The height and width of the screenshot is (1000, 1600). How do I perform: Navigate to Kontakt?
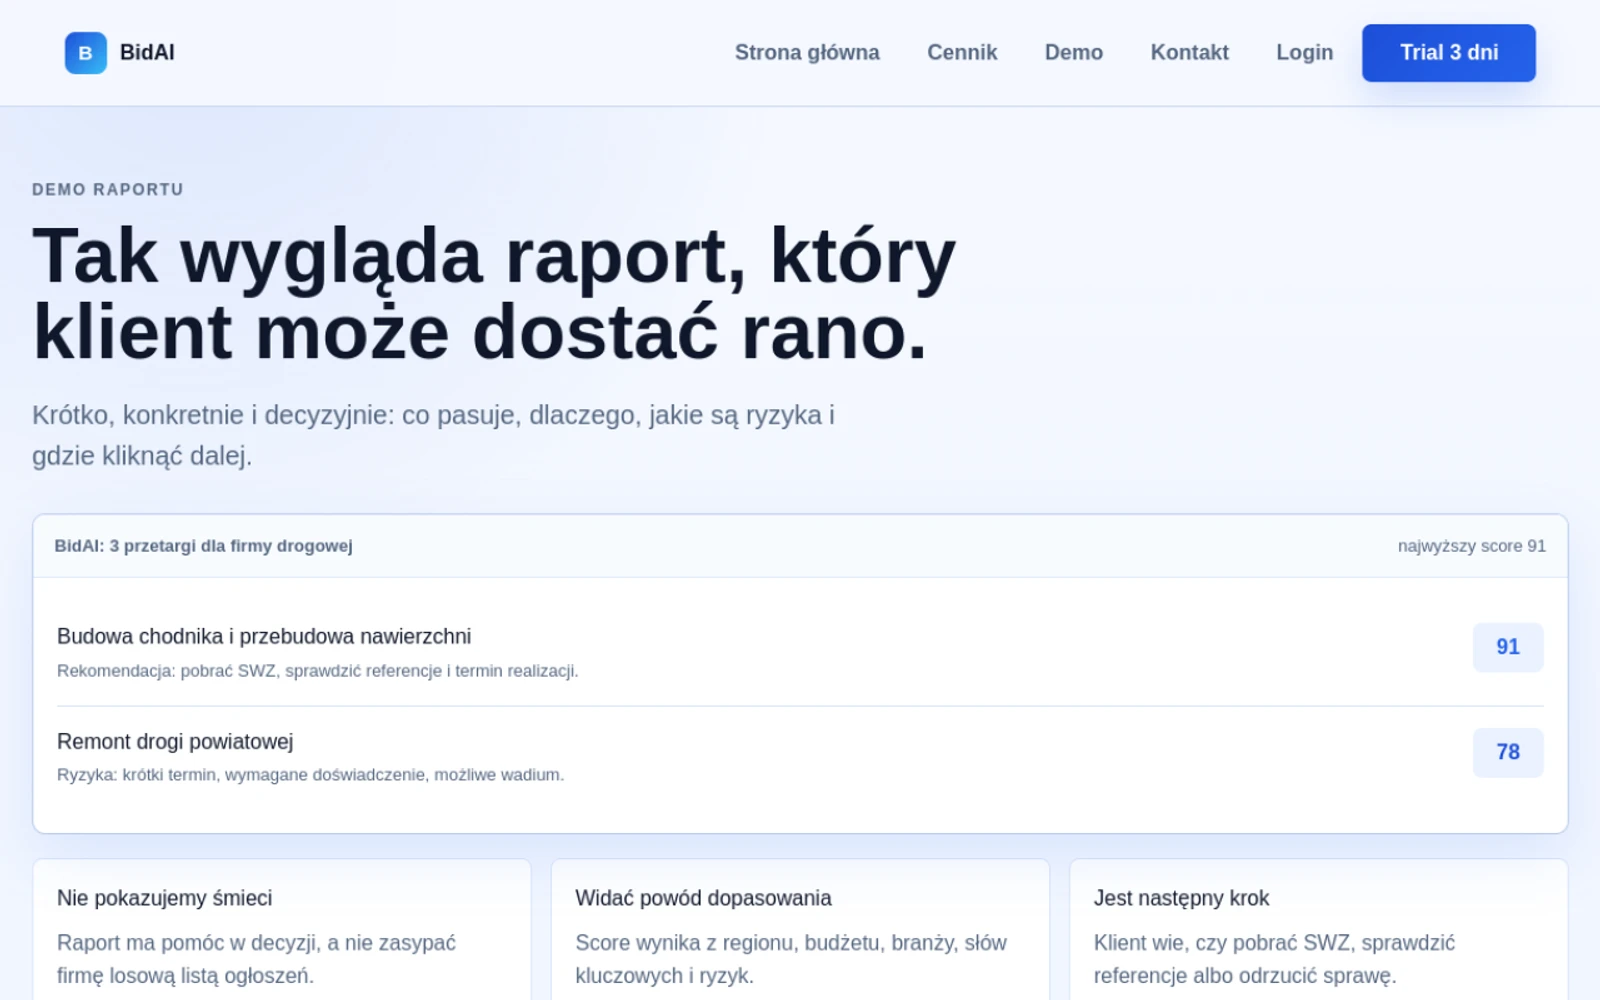point(1189,53)
